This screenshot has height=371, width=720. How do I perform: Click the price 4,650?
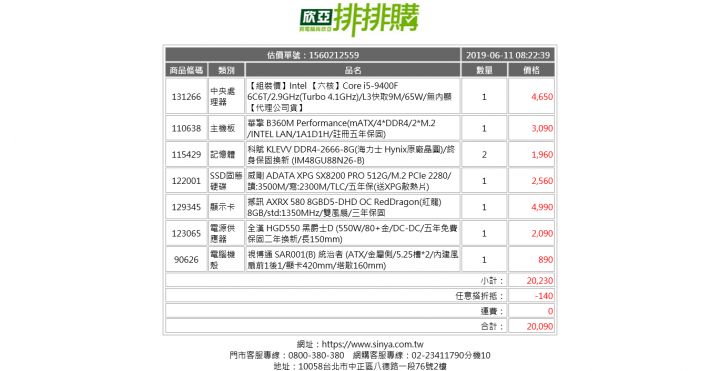[x=542, y=97]
